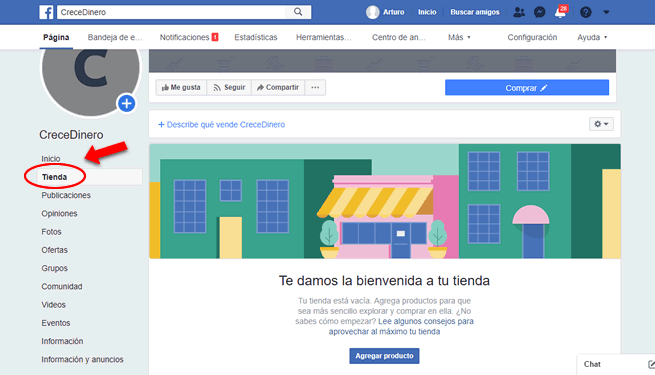Screen dimensions: 655x375
Task: Open the friend requests icon
Action: point(518,12)
